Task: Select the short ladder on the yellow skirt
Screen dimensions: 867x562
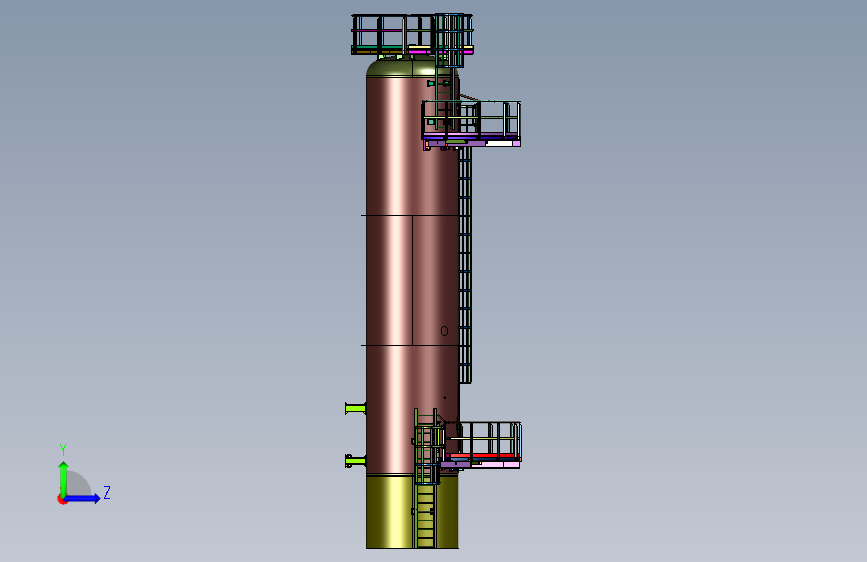Action: coord(426,516)
